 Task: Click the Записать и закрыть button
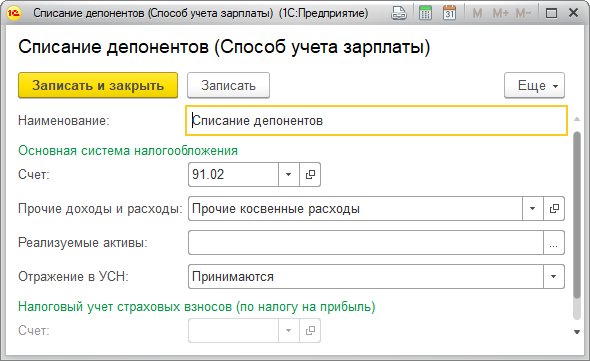(98, 85)
